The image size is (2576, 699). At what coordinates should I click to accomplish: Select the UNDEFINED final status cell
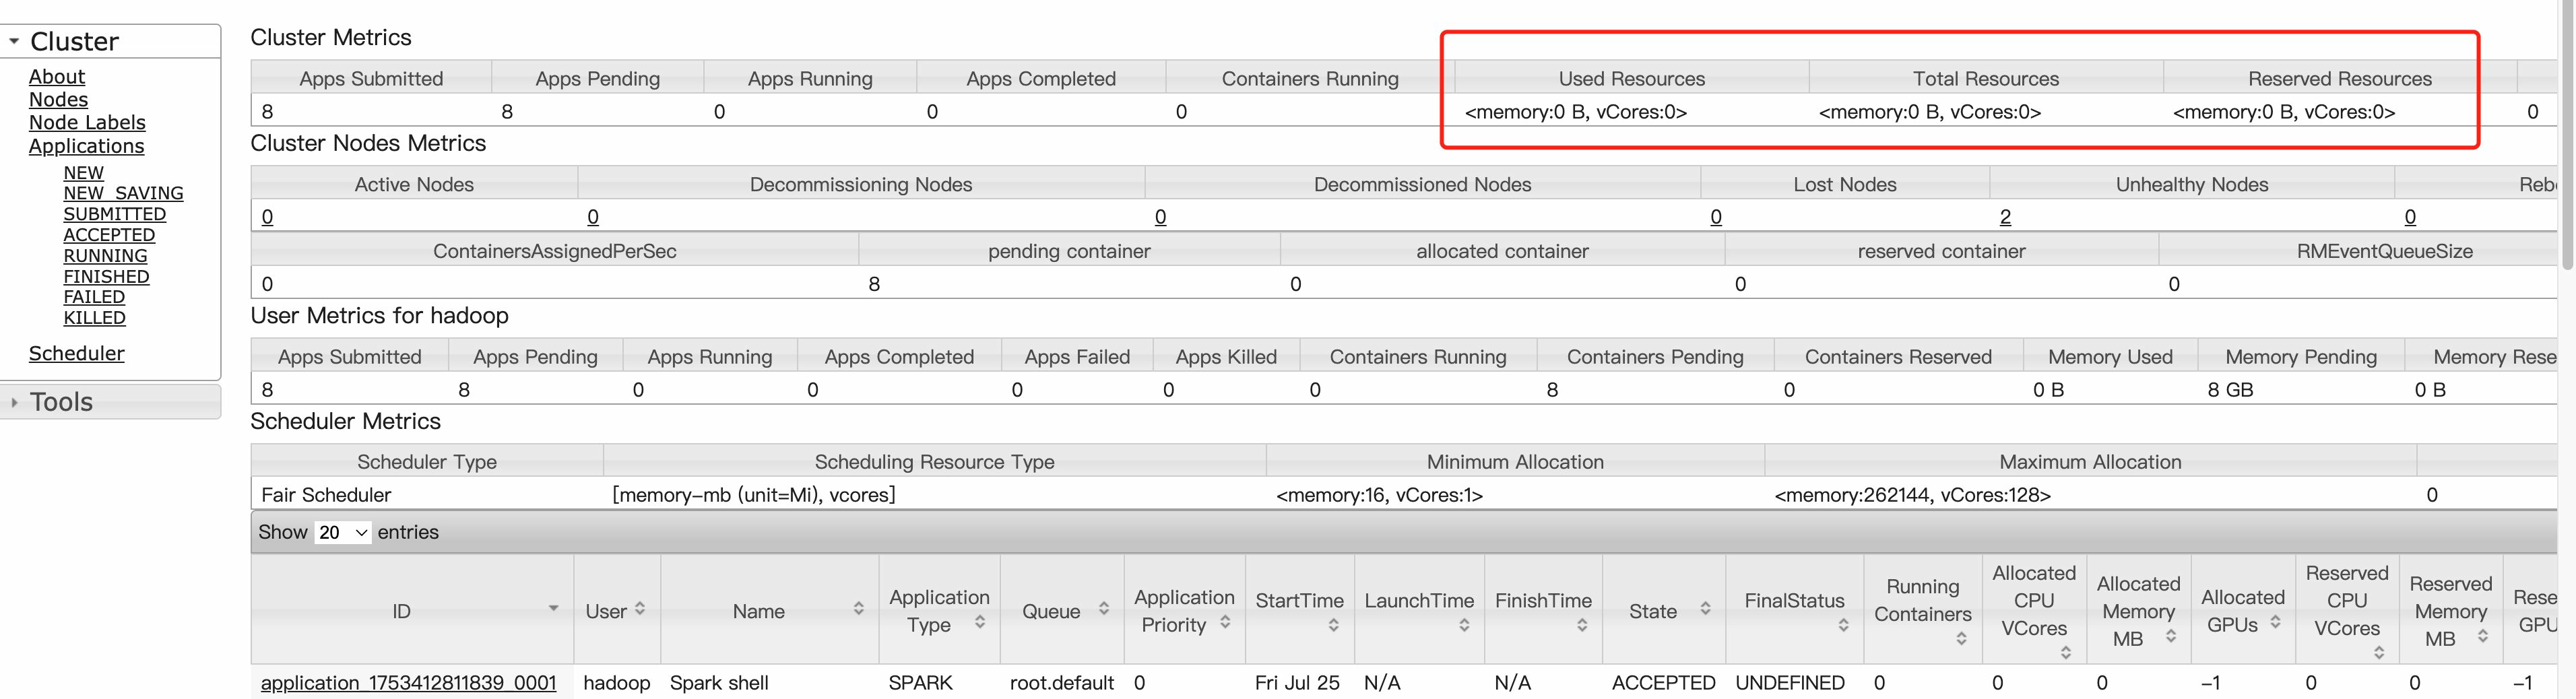coord(1790,683)
